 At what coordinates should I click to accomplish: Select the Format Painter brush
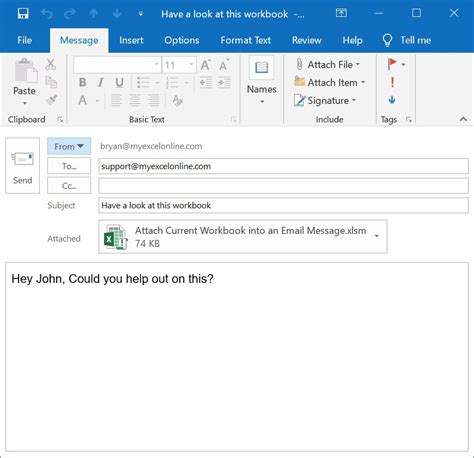coord(51,100)
